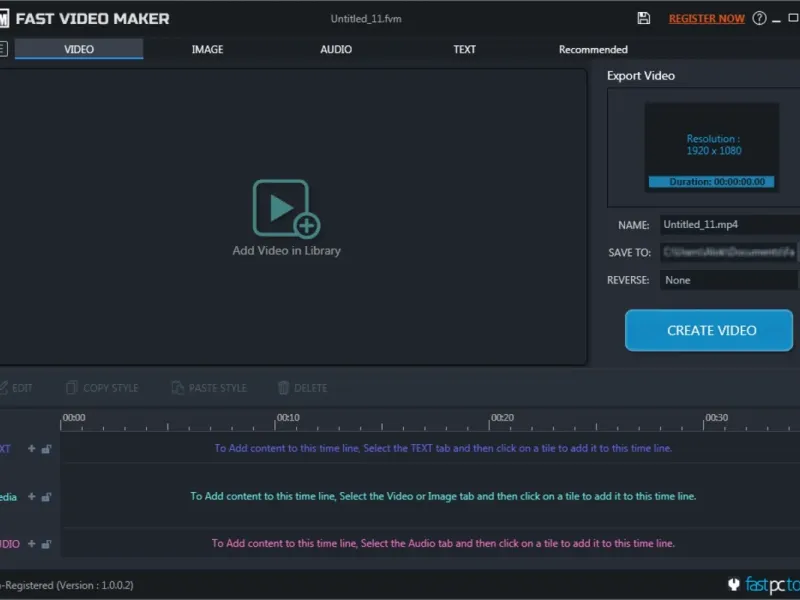The width and height of the screenshot is (800, 600).
Task: Click the COPY STYLE toolbar button
Action: coord(102,388)
